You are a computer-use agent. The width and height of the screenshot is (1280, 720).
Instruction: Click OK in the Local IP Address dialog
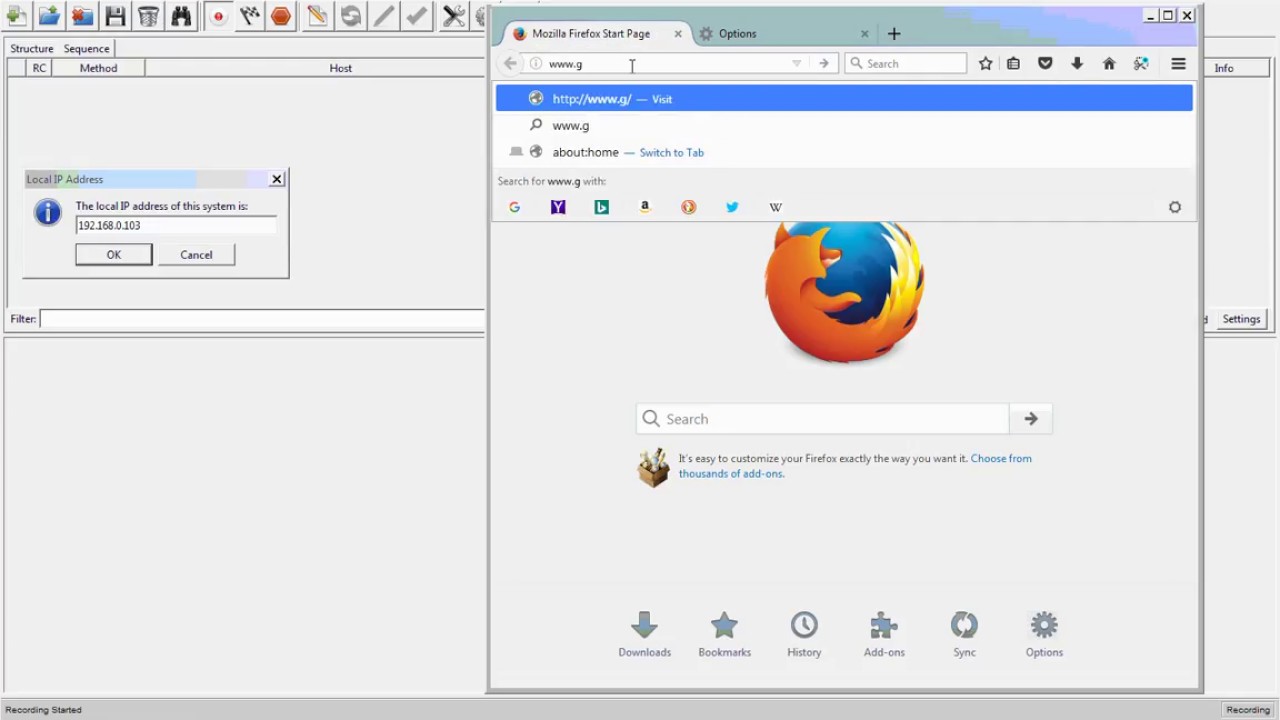114,255
